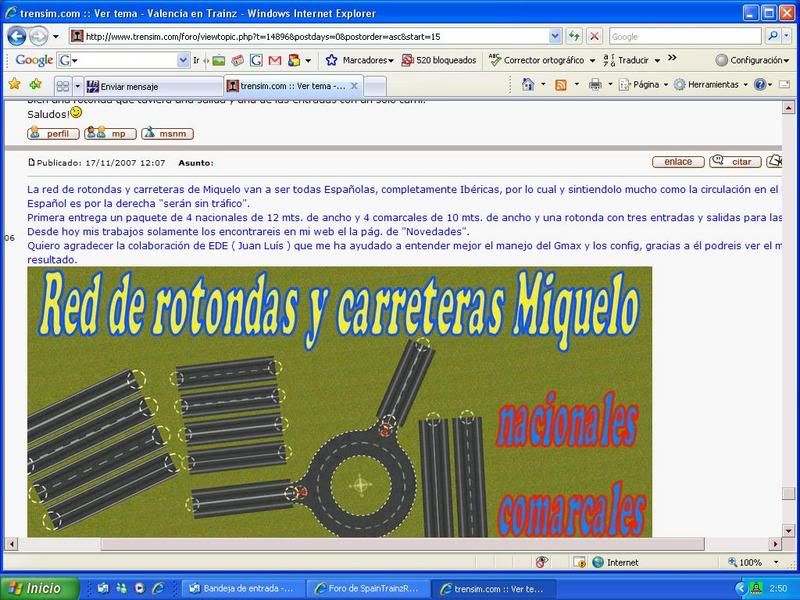Click the post icon beside 'Publicado'
The height and width of the screenshot is (600, 800).
(32, 163)
